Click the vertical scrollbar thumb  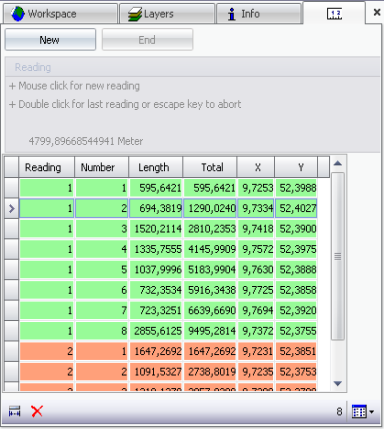click(x=338, y=256)
